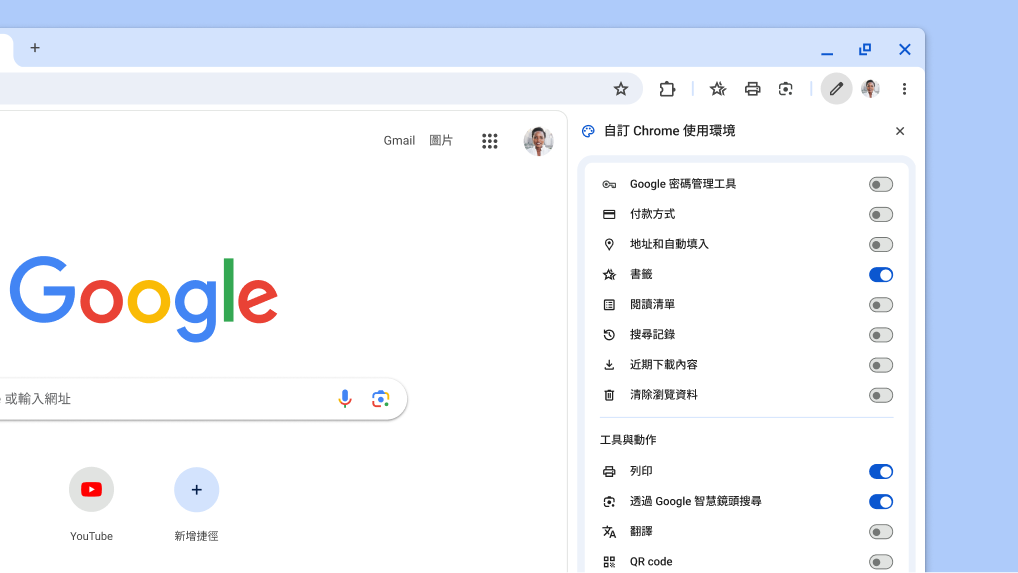This screenshot has height=573, width=1018.
Task: Click the list icon beside 閱讀清單
Action: pyautogui.click(x=609, y=305)
